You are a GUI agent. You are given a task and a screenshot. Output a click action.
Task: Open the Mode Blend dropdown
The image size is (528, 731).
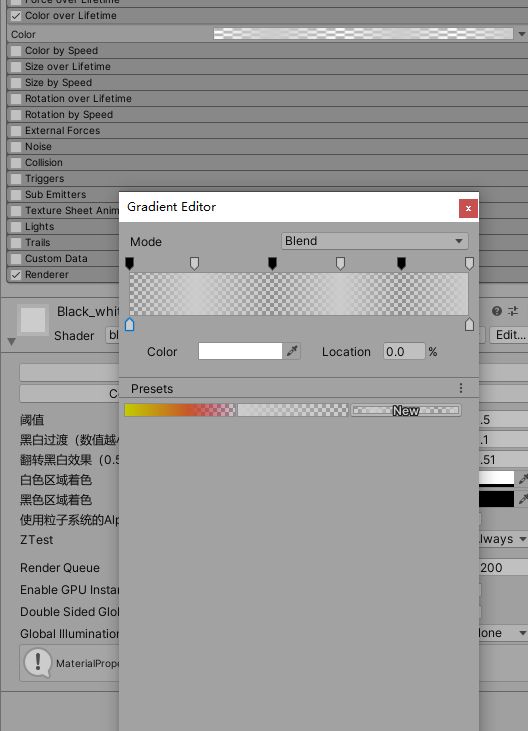pos(375,241)
